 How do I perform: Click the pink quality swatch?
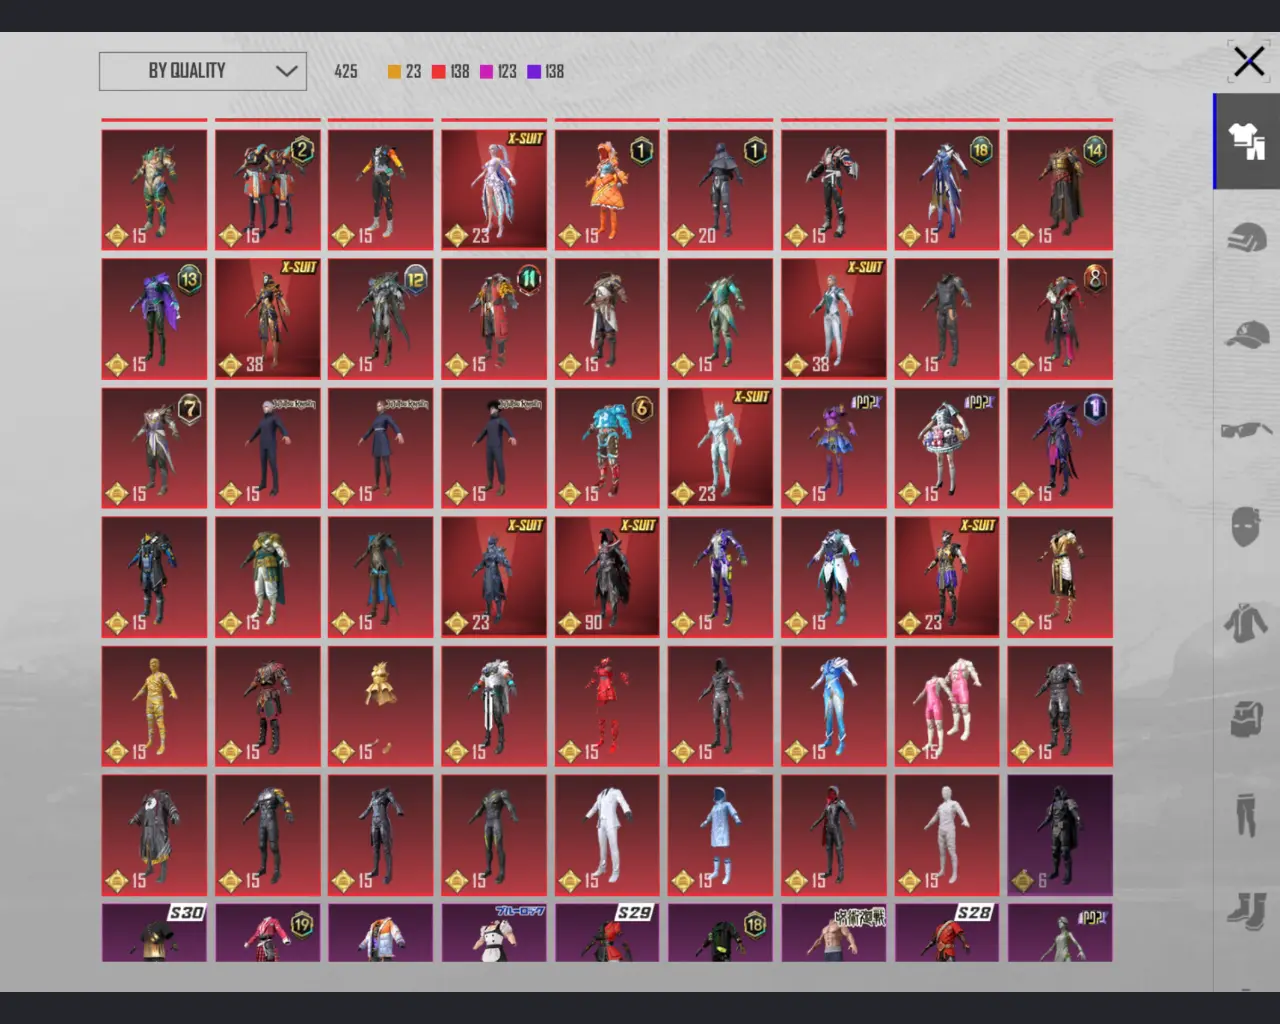[486, 72]
